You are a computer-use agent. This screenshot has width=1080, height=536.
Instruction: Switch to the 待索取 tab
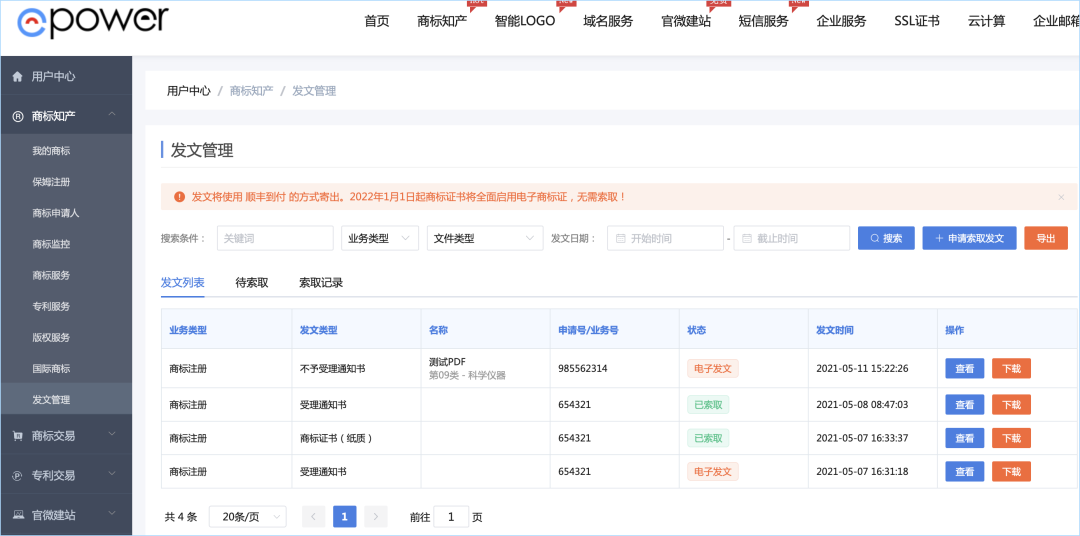pos(251,282)
